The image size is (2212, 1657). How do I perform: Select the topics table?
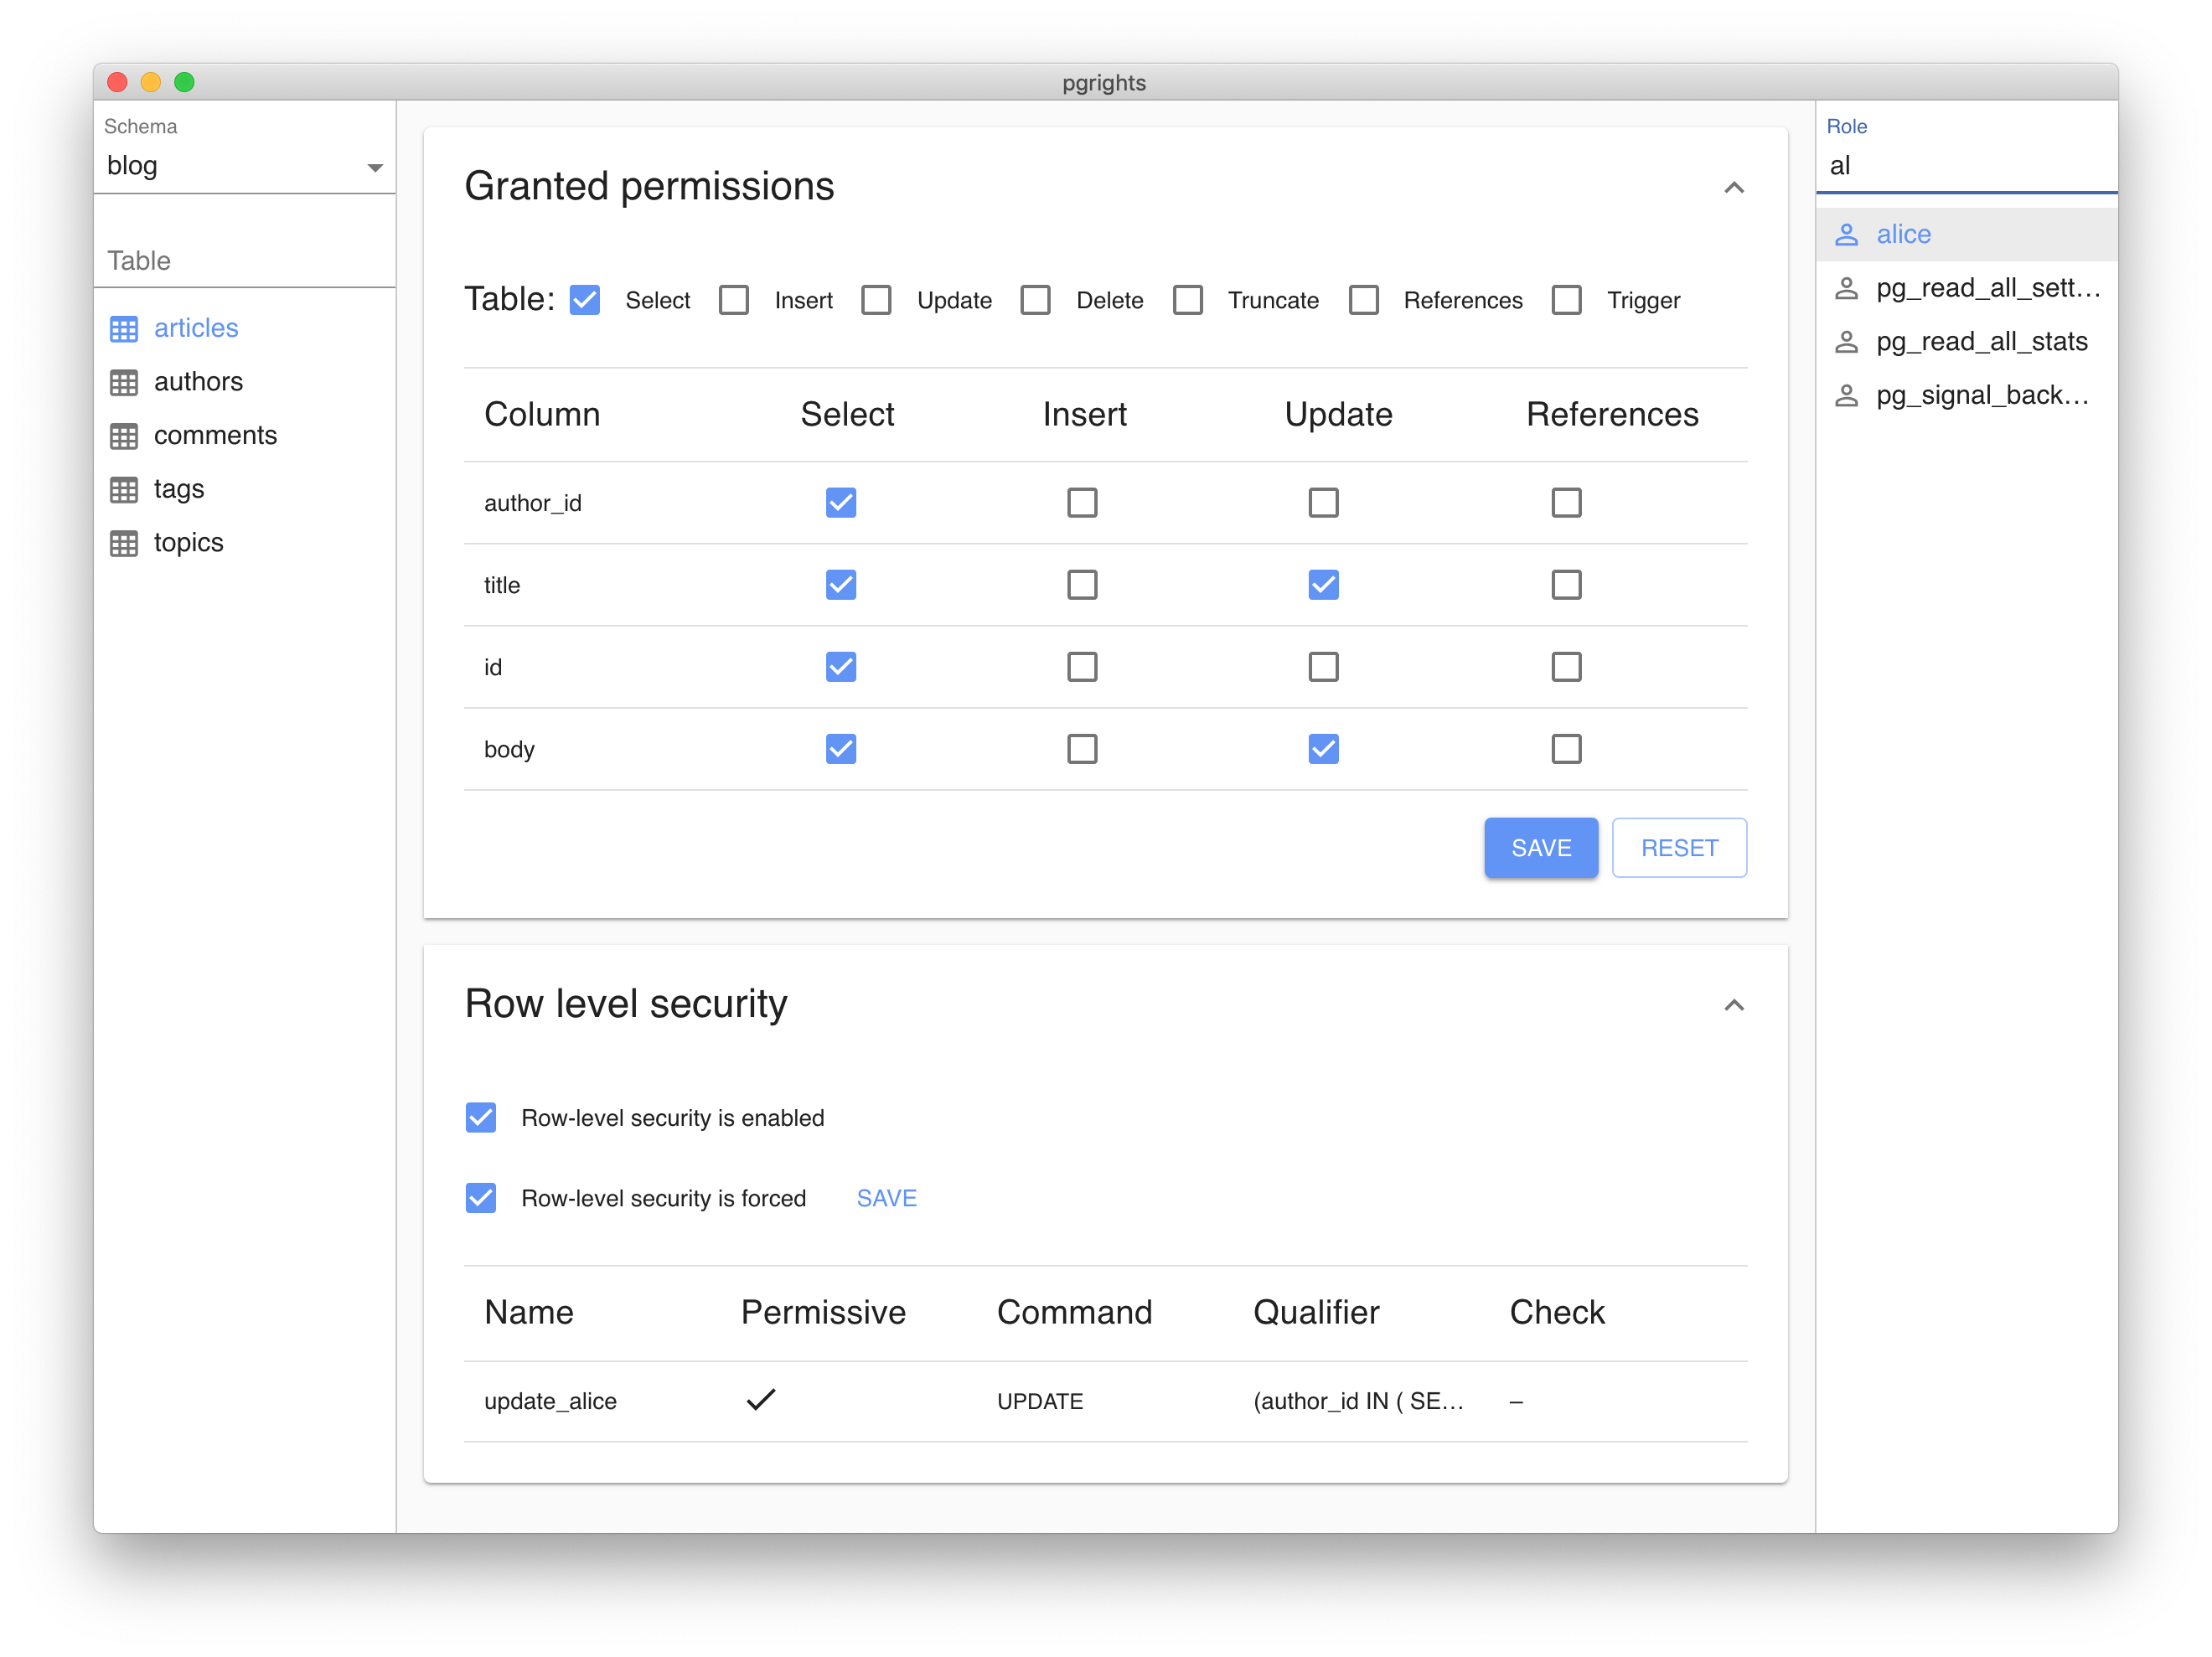(x=245, y=544)
